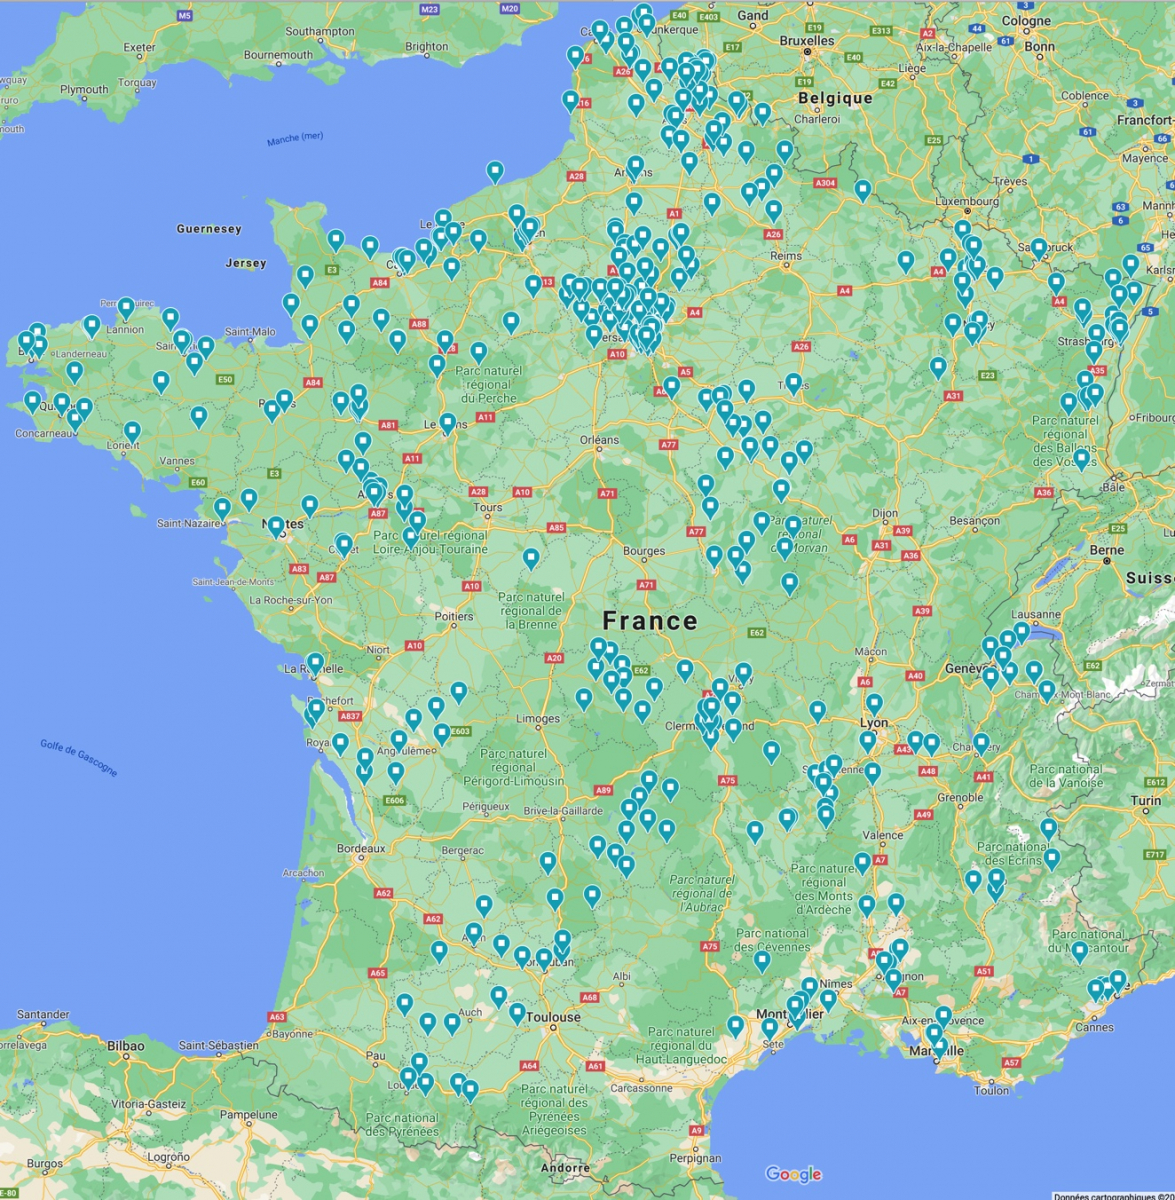Select the marker on Le Mans
Image resolution: width=1175 pixels, height=1200 pixels.
click(x=448, y=422)
